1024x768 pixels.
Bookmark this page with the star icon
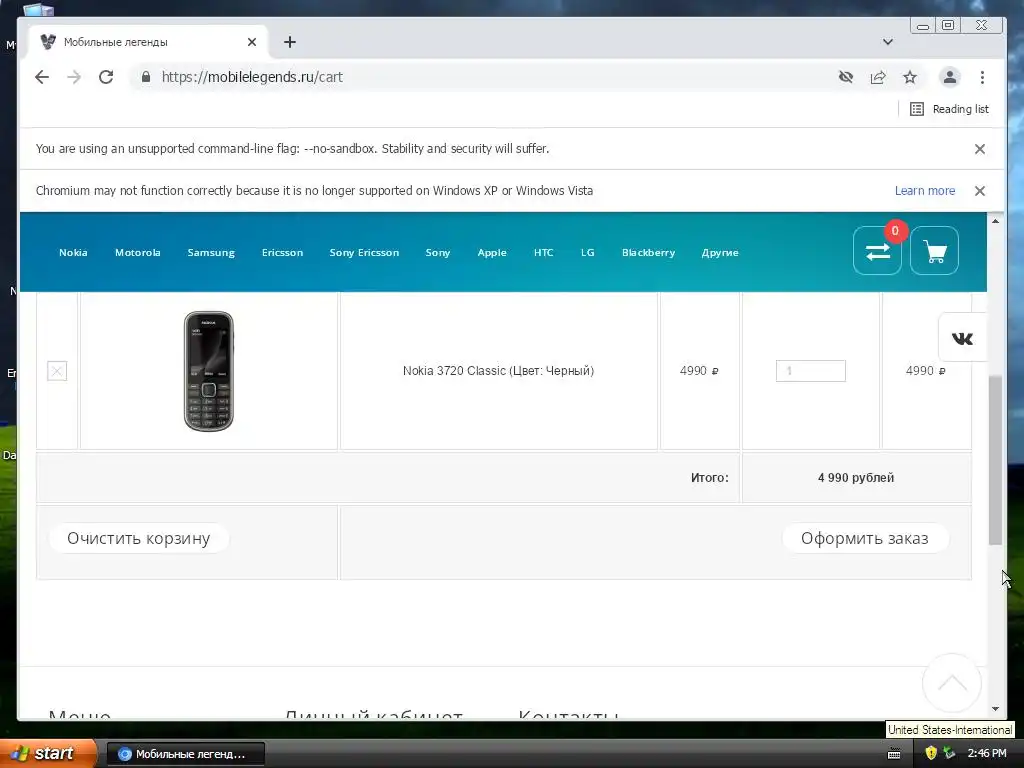pos(910,77)
